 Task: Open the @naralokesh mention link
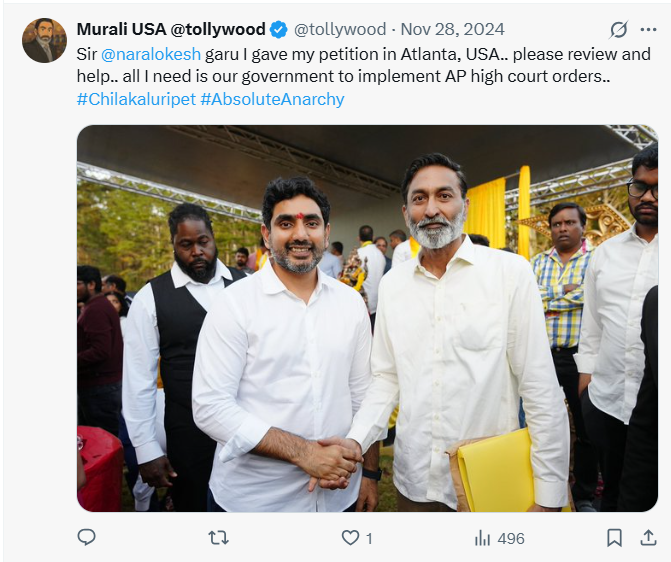point(151,54)
